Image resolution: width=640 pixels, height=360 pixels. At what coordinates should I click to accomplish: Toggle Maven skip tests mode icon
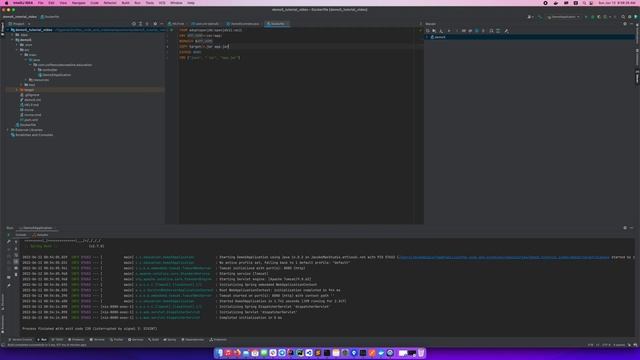coord(476,31)
